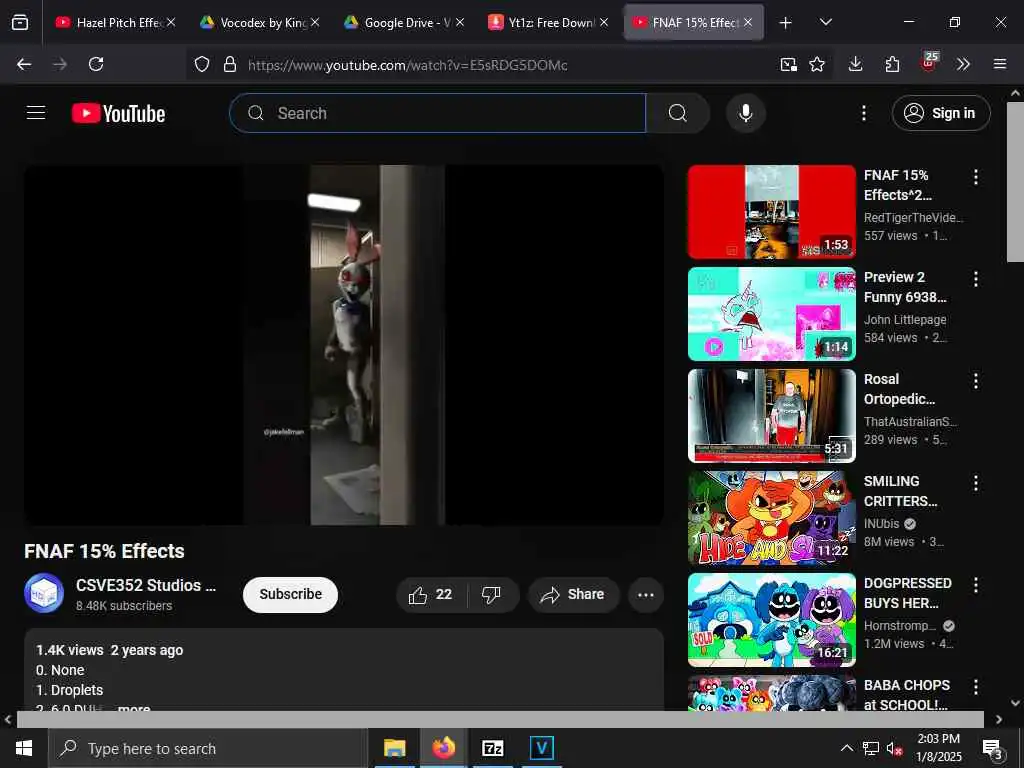Screen dimensions: 1024x768
Task: Open Rosal Ortopedic video thumbnail
Action: [771, 415]
